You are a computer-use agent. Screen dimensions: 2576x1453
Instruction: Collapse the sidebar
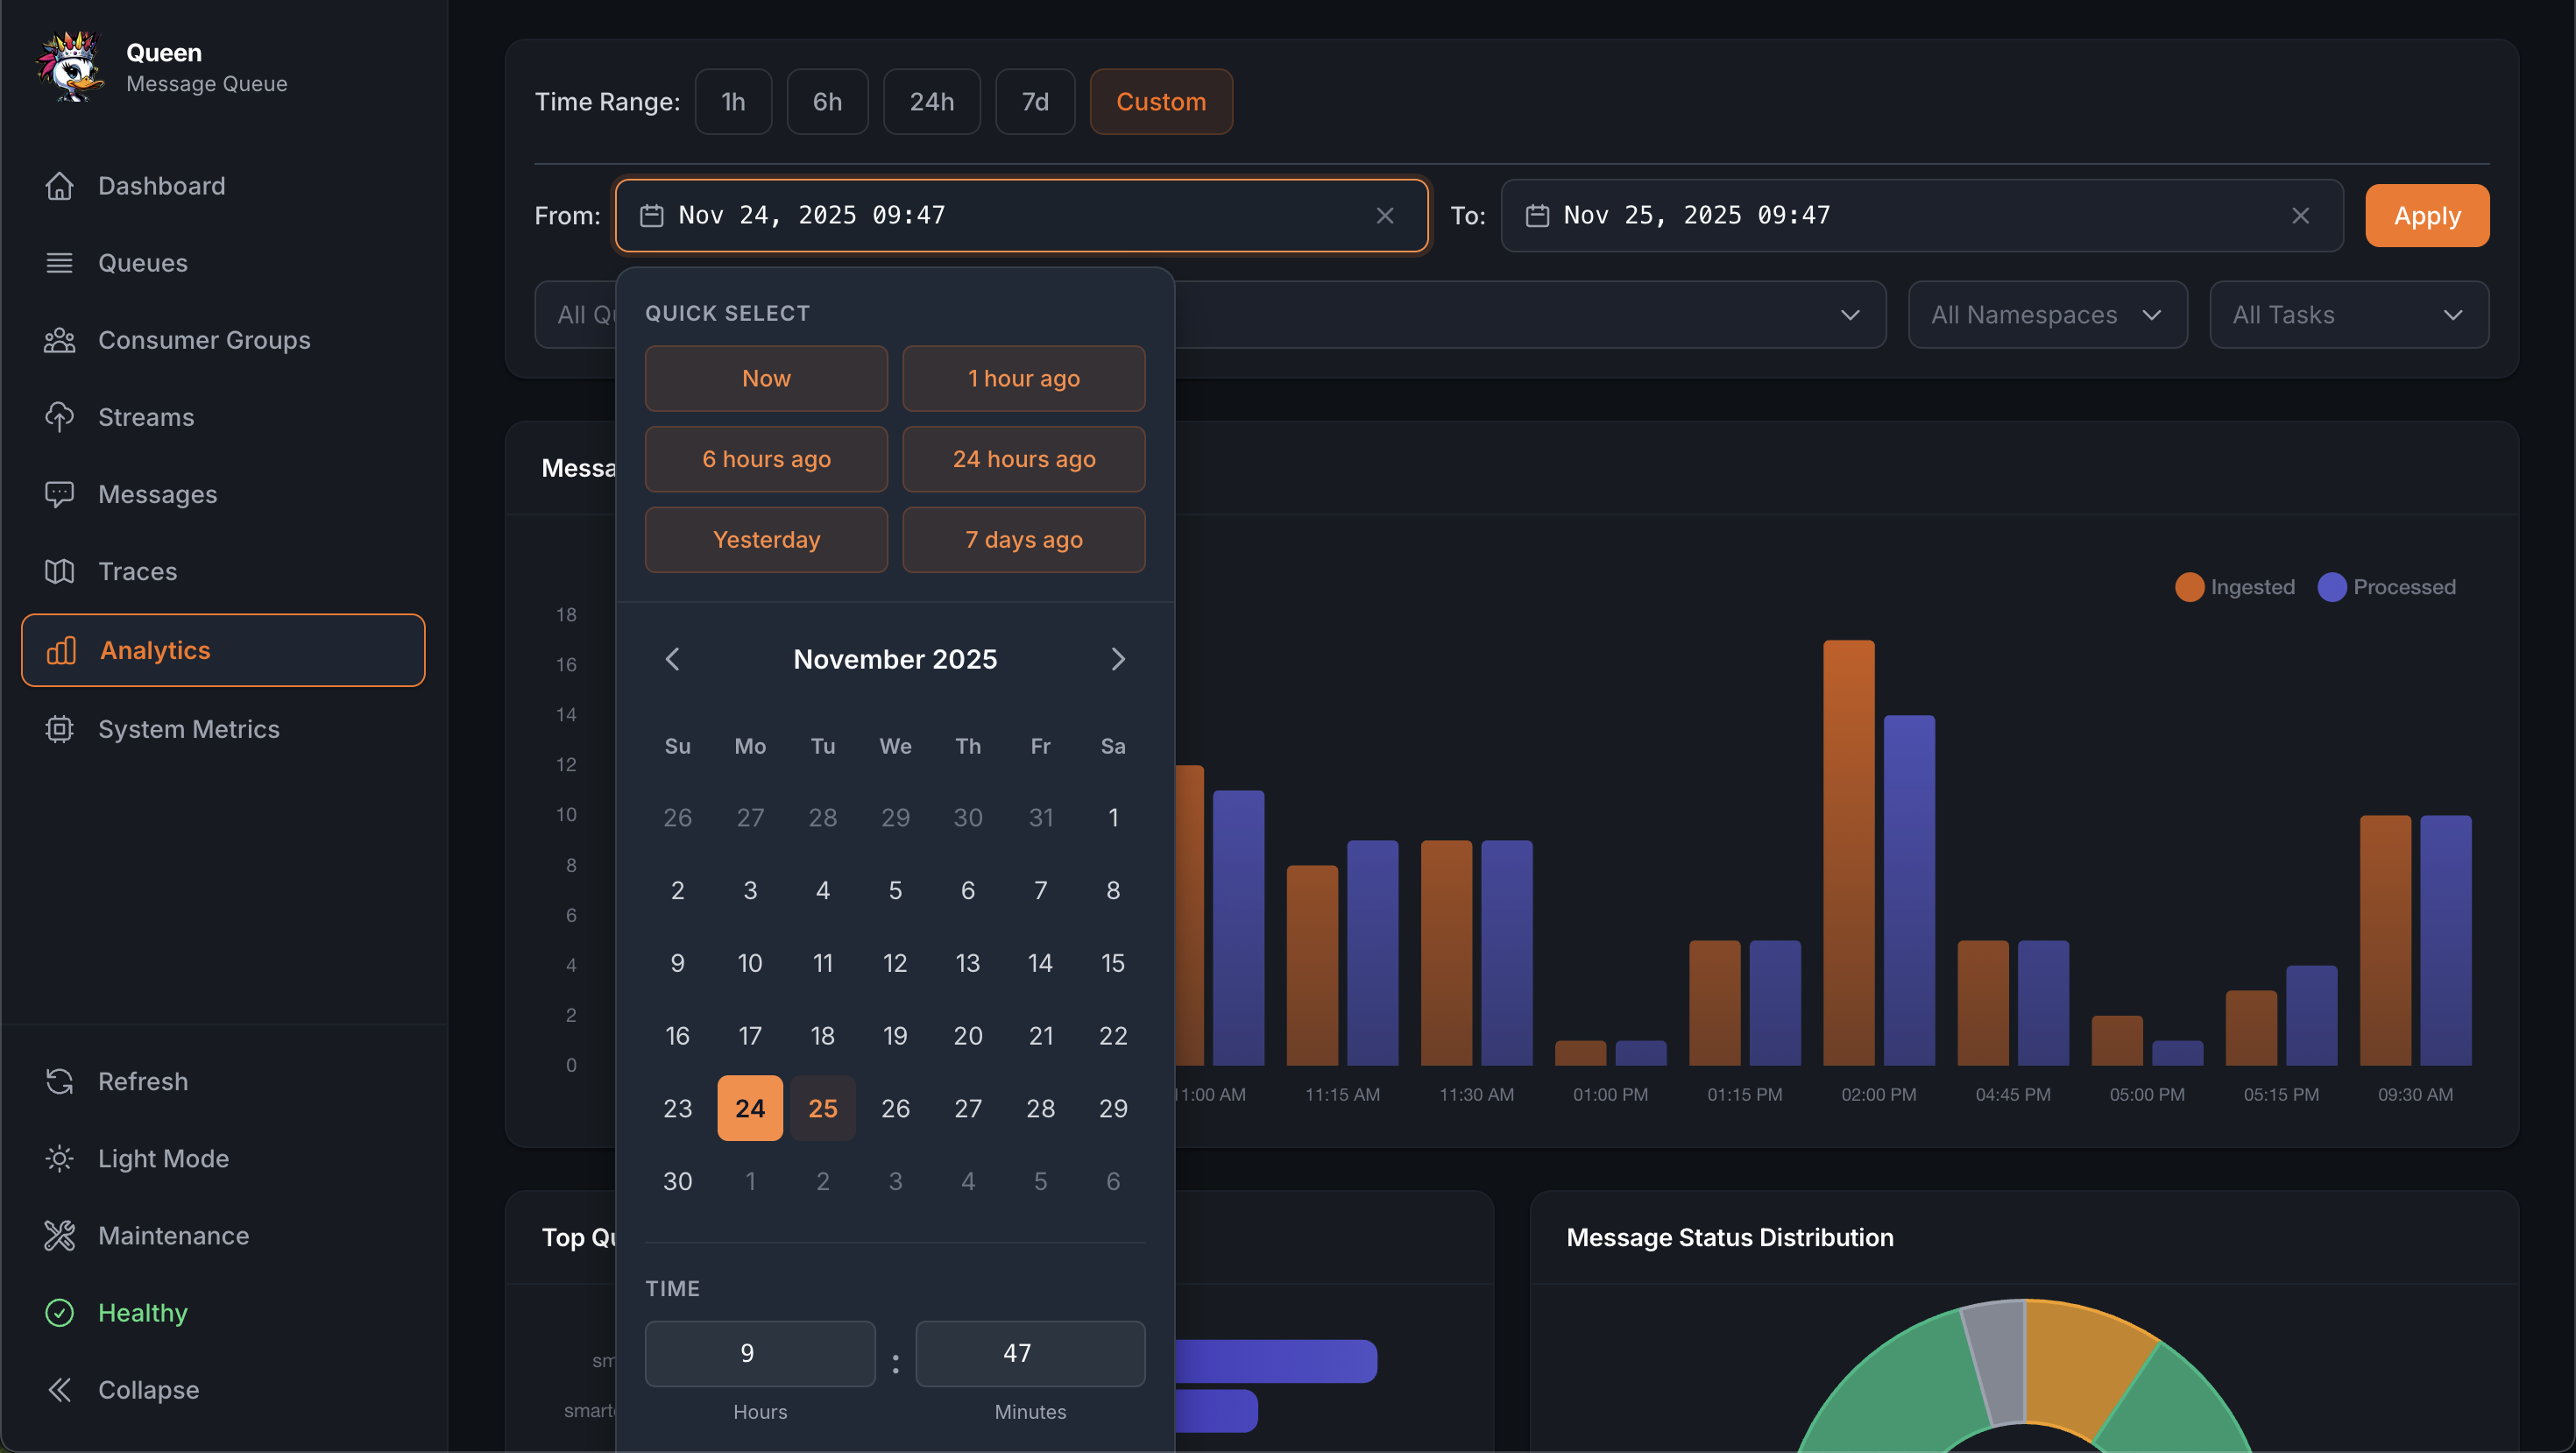click(60, 1389)
